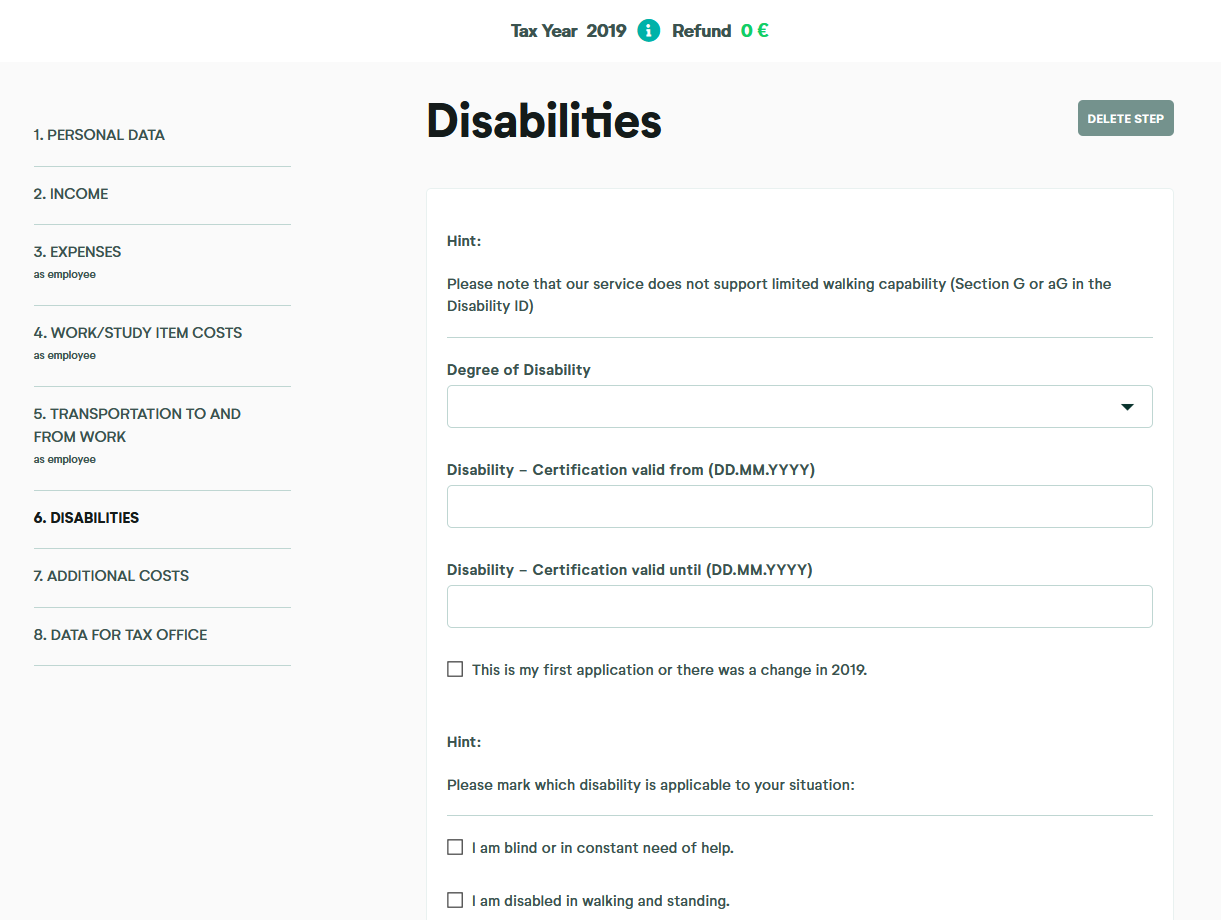Open the Degree of Disability select box
Screen dimensions: 1221x920
click(780, 407)
